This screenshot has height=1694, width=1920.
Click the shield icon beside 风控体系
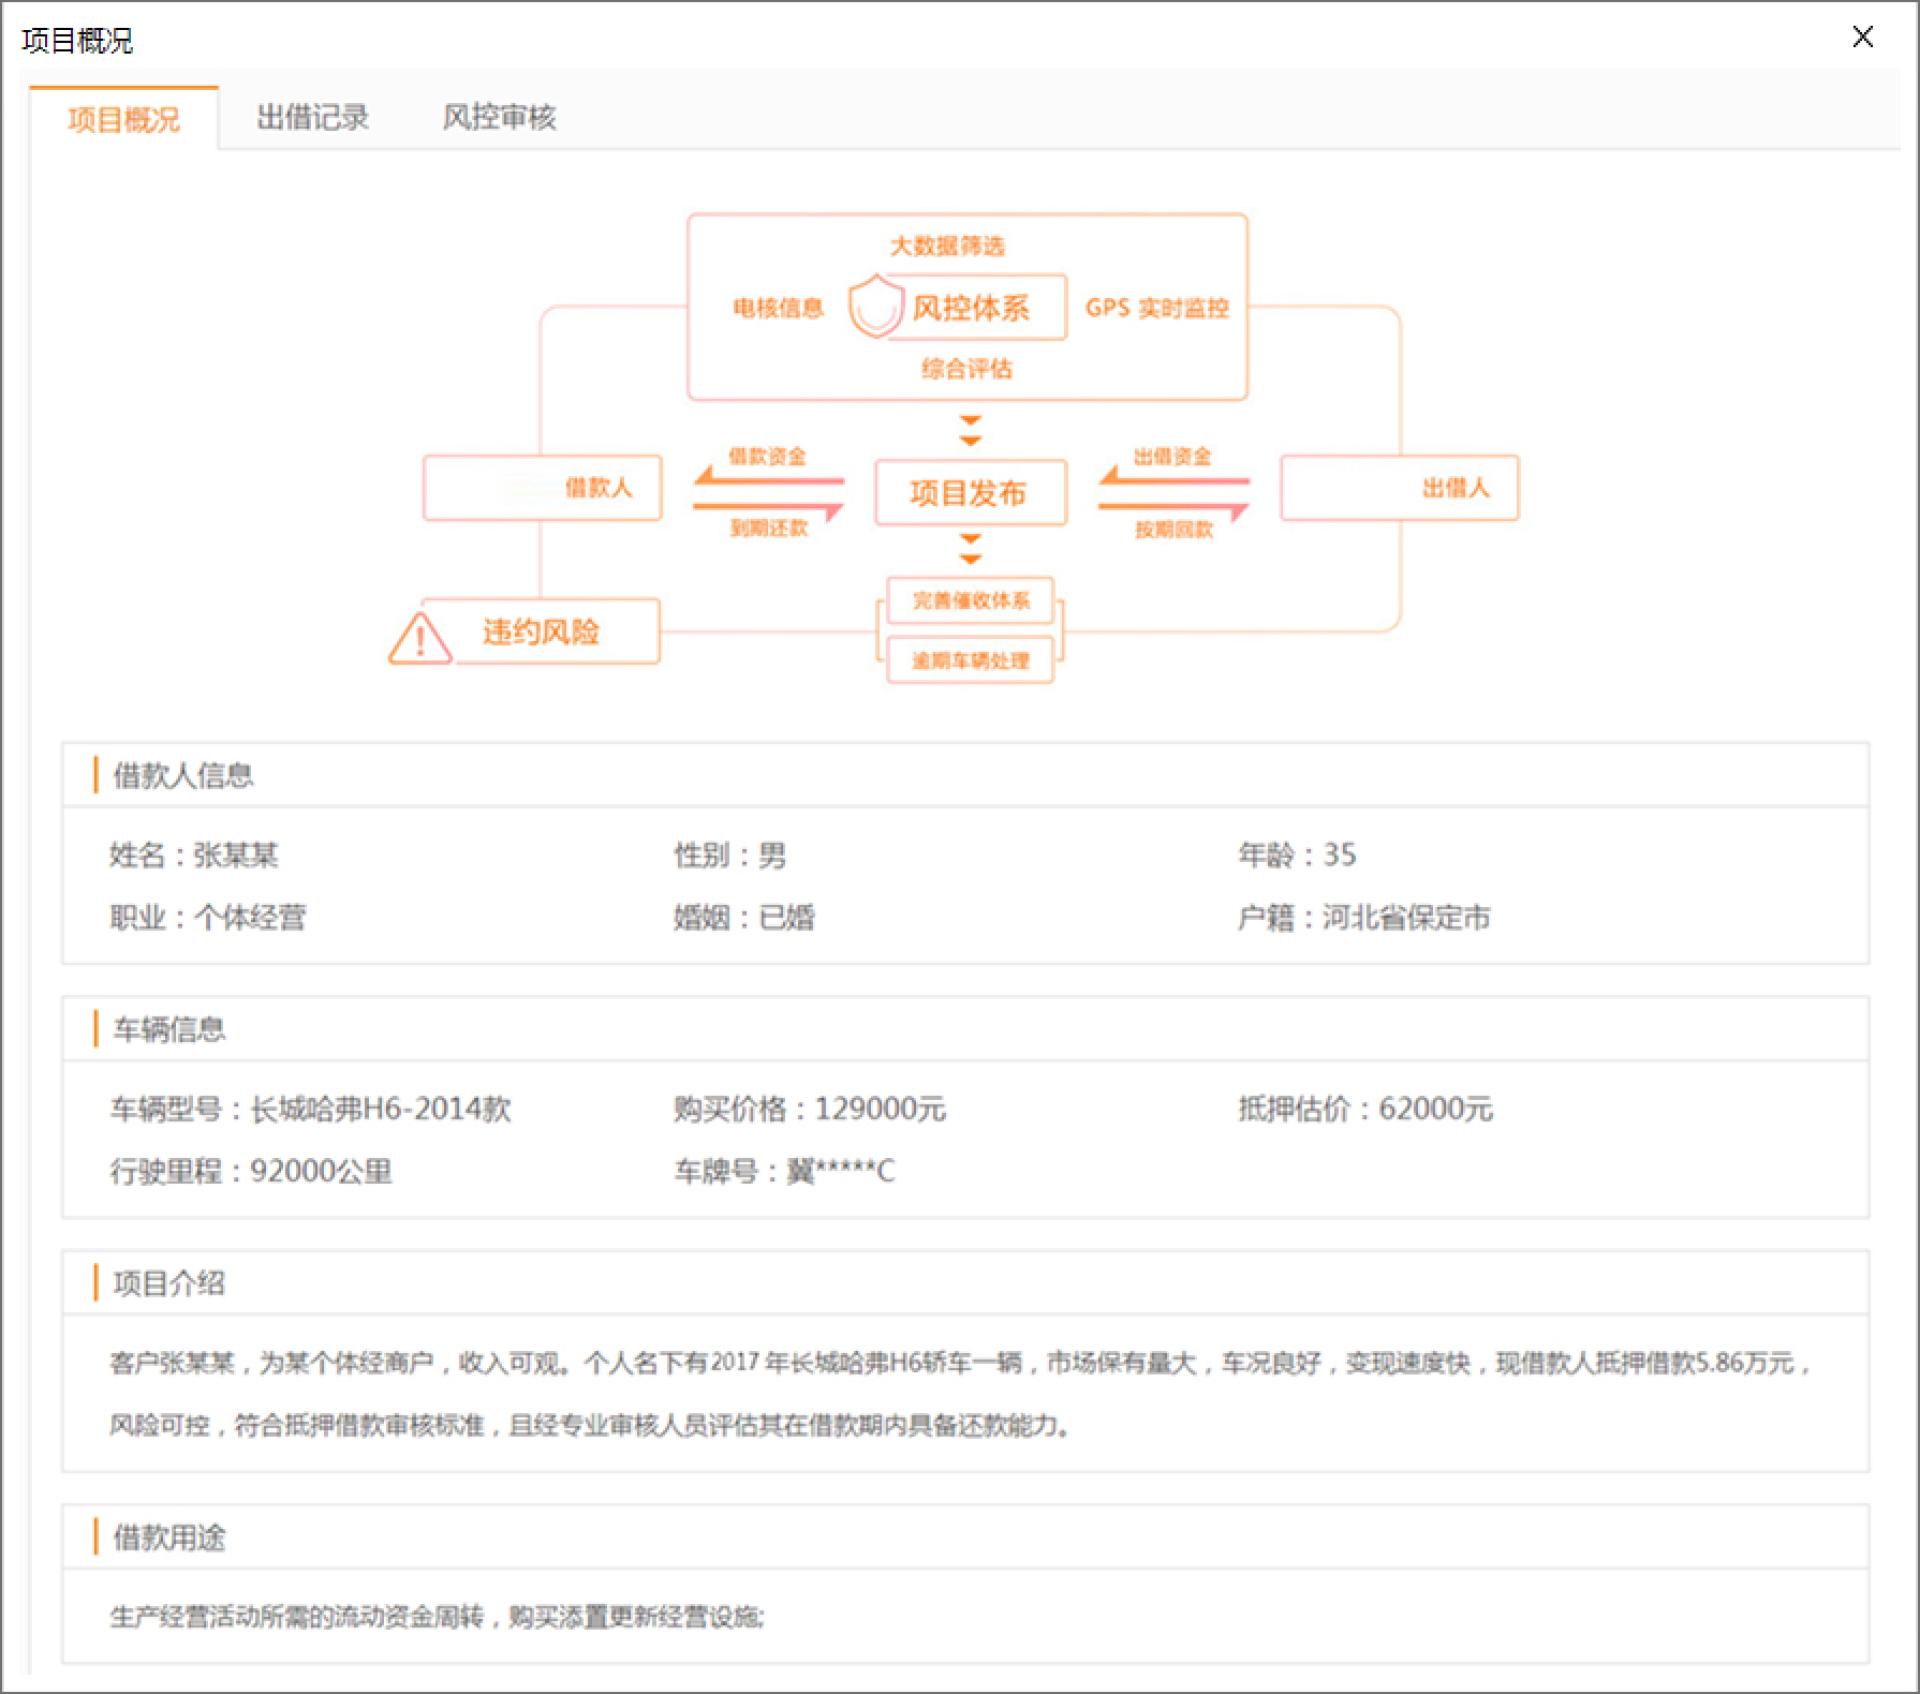pyautogui.click(x=876, y=307)
